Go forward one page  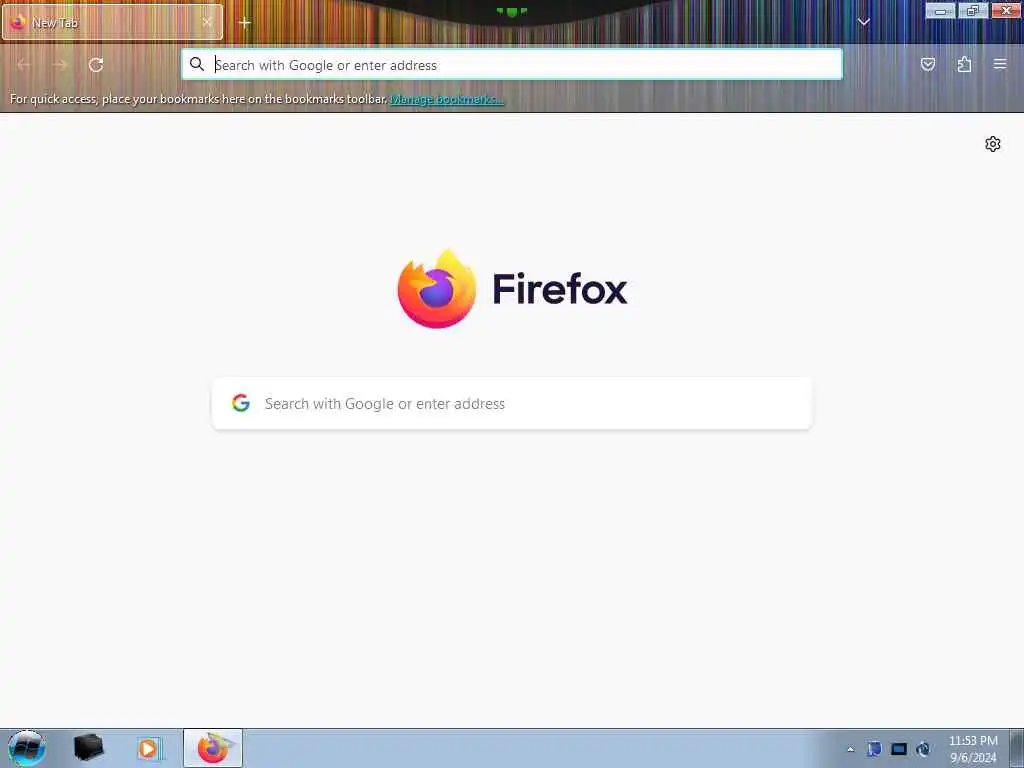[60, 65]
